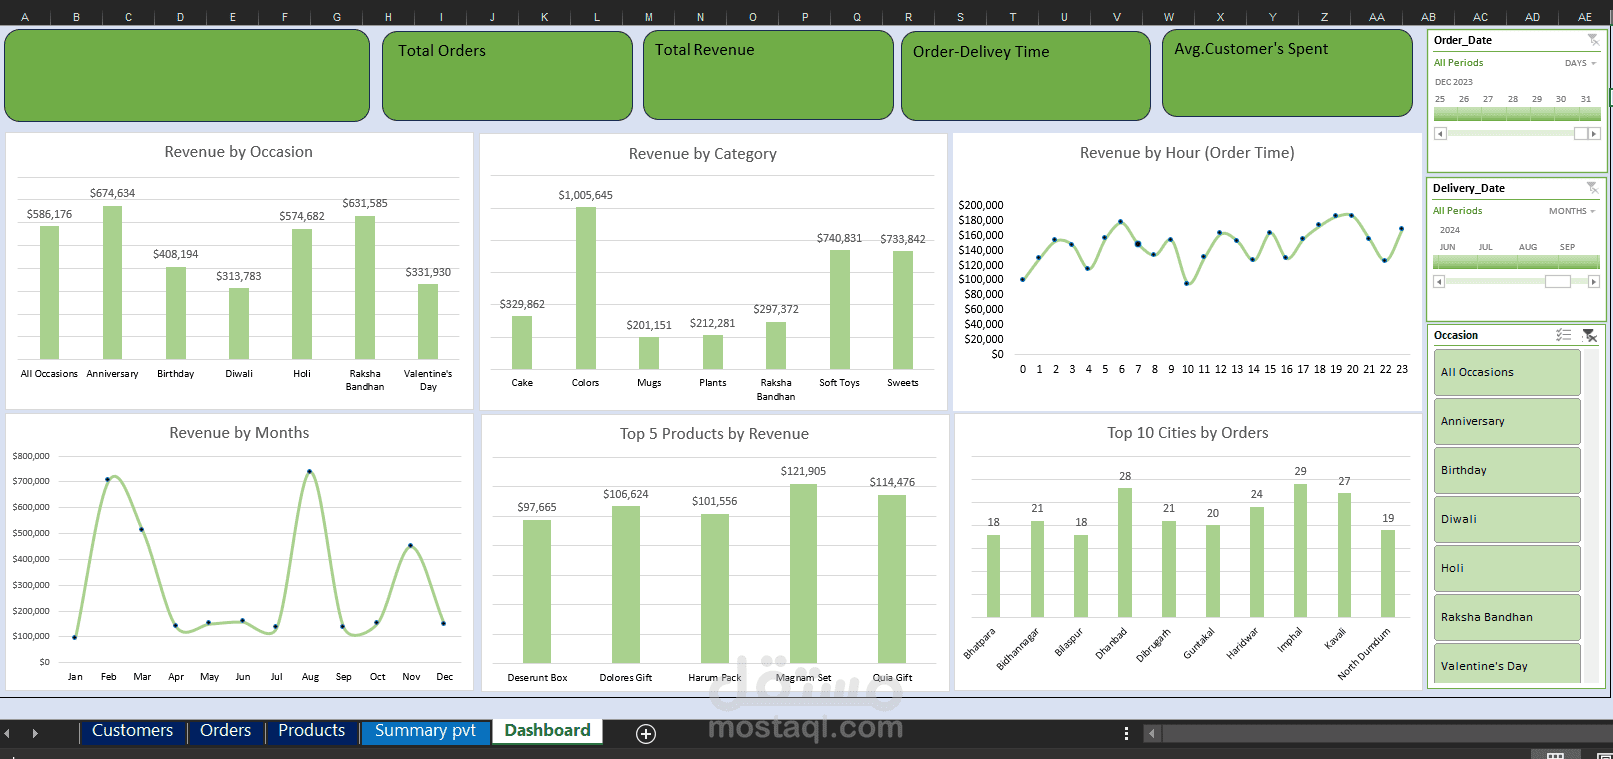Screen dimensions: 1613x759
Task: Switch to the Customers sheet tab
Action: [x=132, y=731]
